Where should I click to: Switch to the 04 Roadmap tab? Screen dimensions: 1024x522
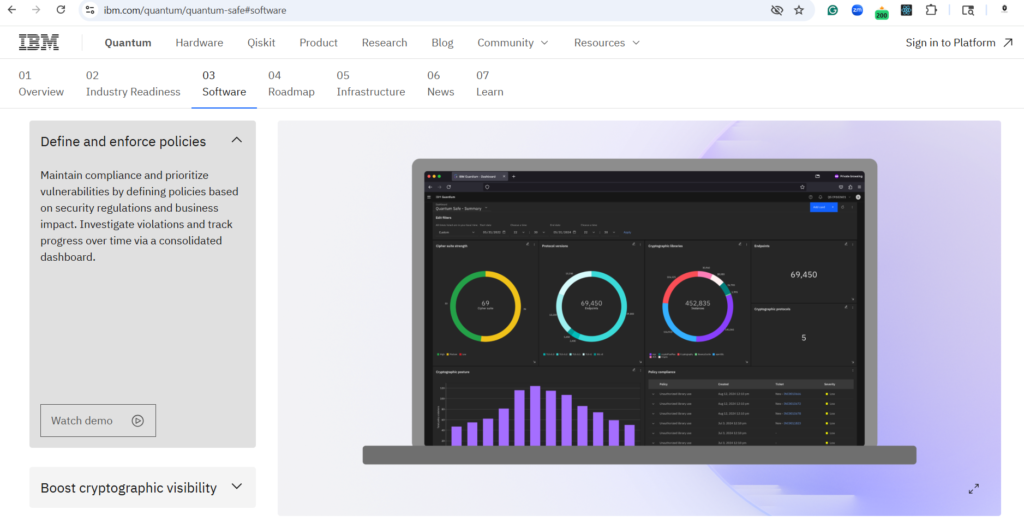click(x=291, y=83)
